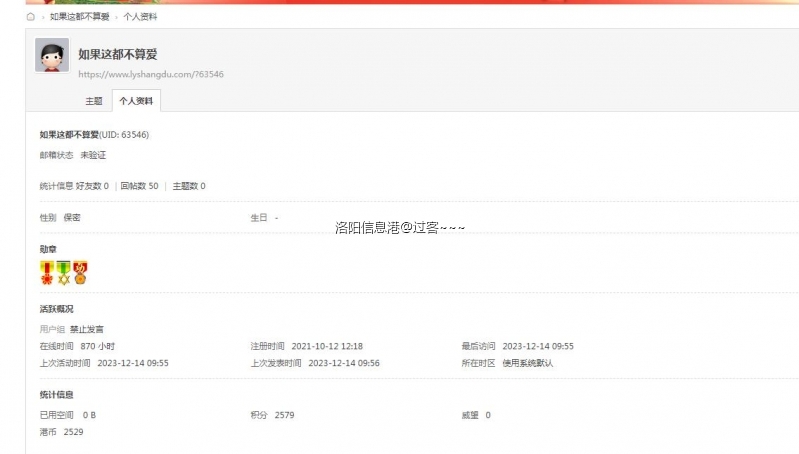Click the 保密 gender value
The image size is (799, 454).
72,218
